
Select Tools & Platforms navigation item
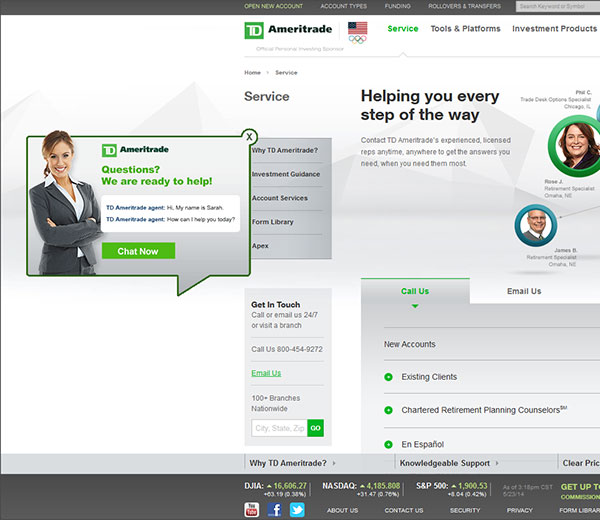(x=465, y=29)
